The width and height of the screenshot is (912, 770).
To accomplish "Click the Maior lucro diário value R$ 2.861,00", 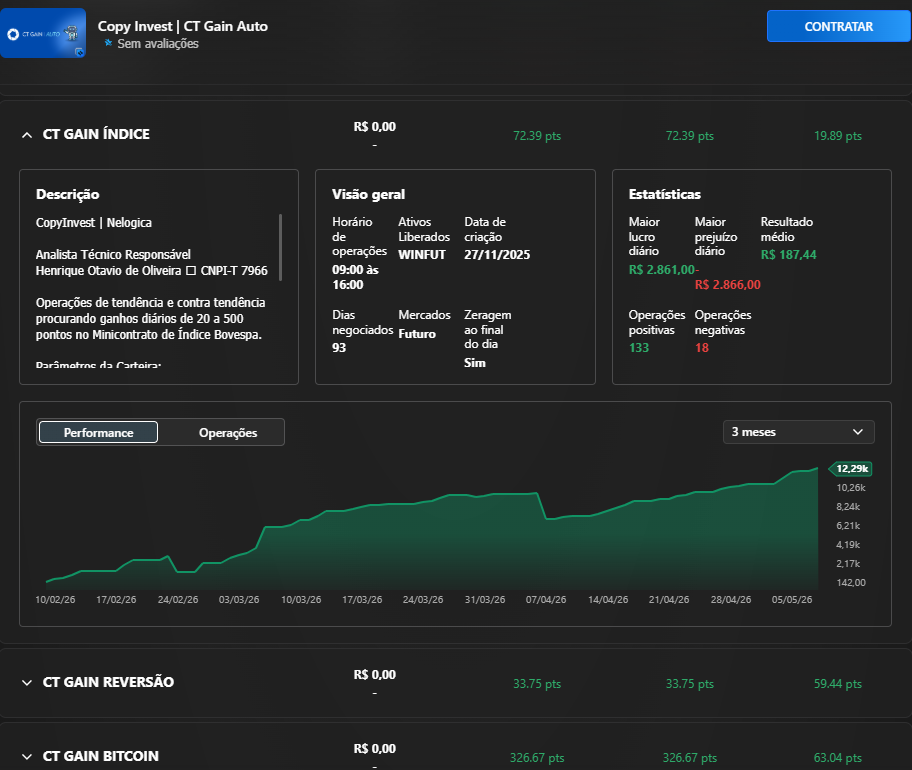I will pos(662,270).
